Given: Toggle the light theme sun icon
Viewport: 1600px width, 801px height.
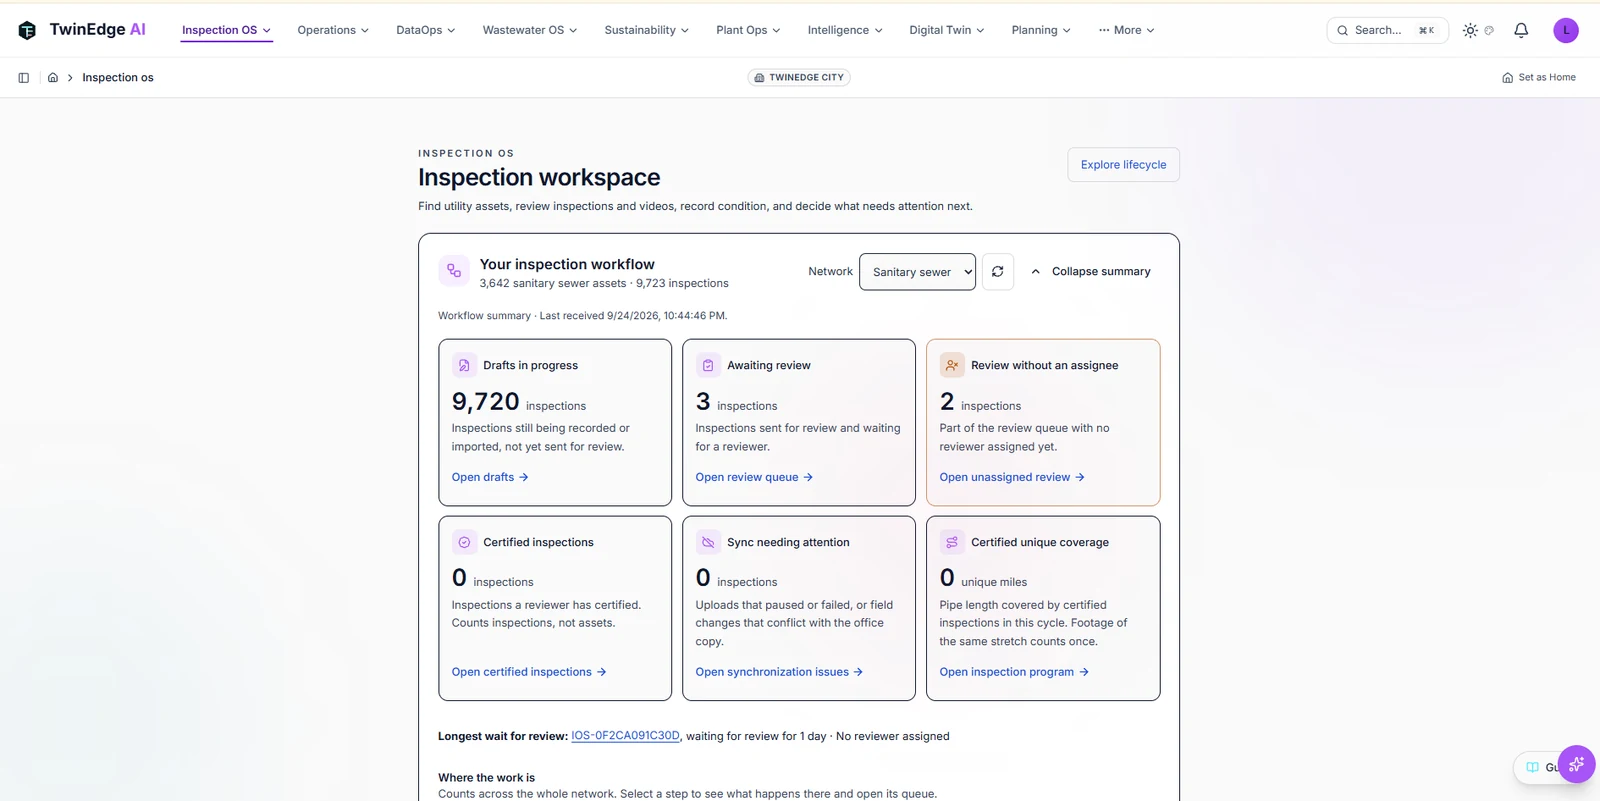Looking at the screenshot, I should [x=1470, y=31].
